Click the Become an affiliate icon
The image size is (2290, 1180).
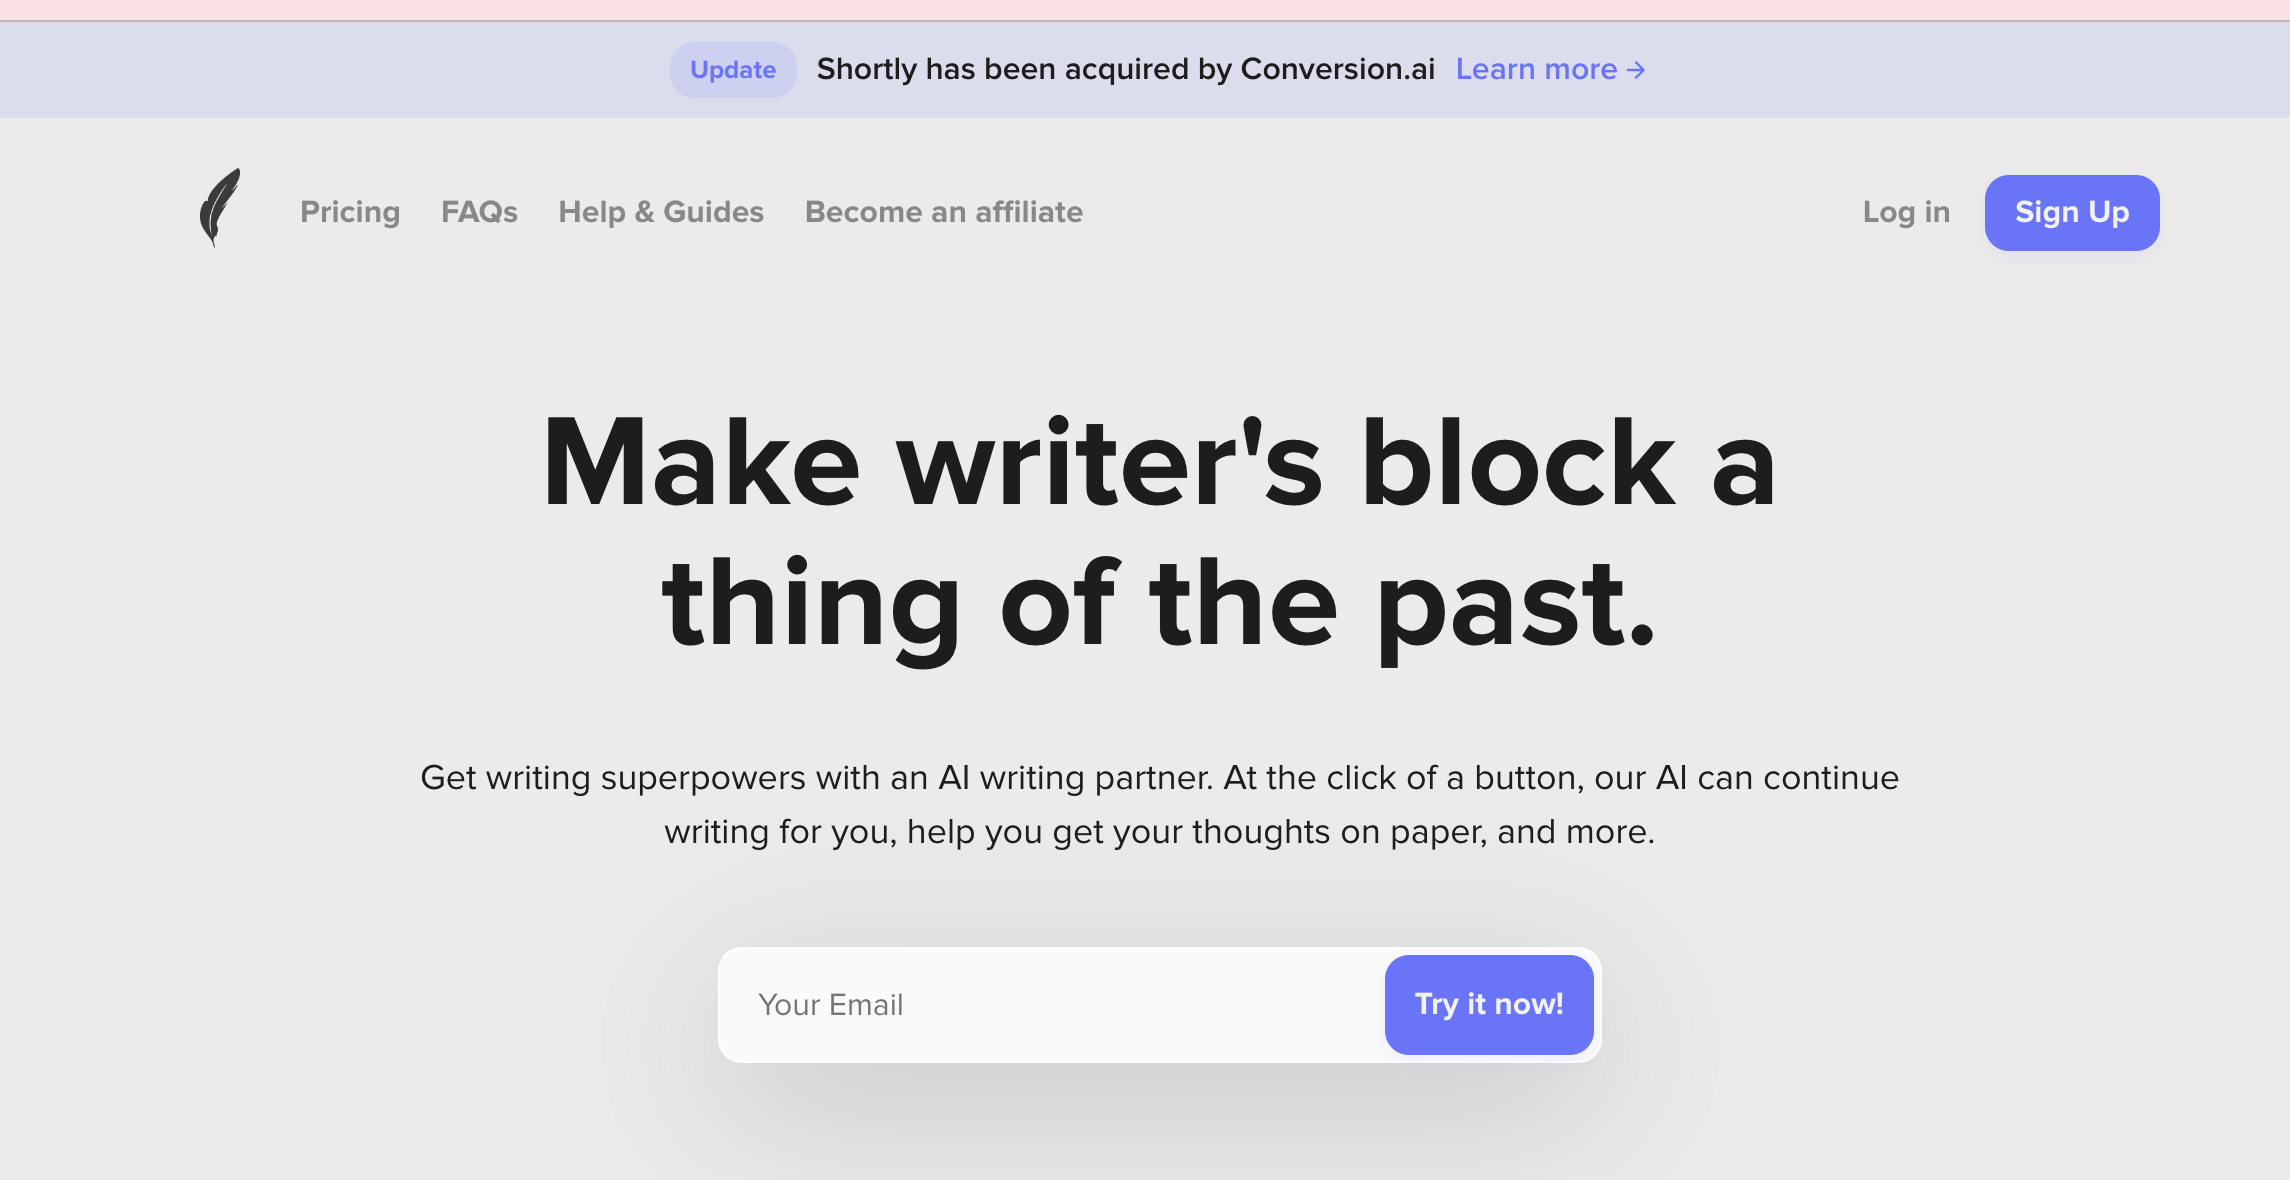(943, 211)
